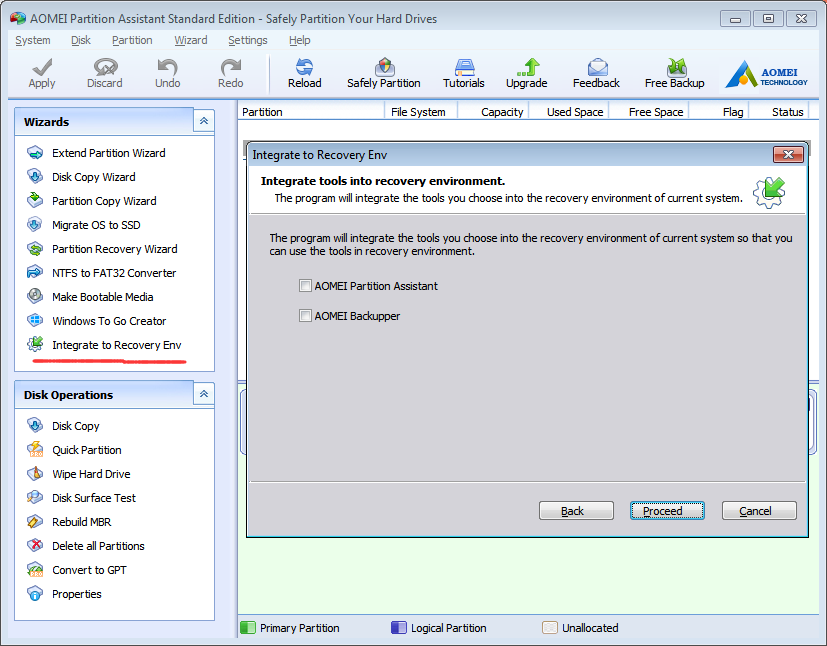Click the Primary Partition green legend swatch
Viewport: 827px width, 646px height.
pos(248,628)
